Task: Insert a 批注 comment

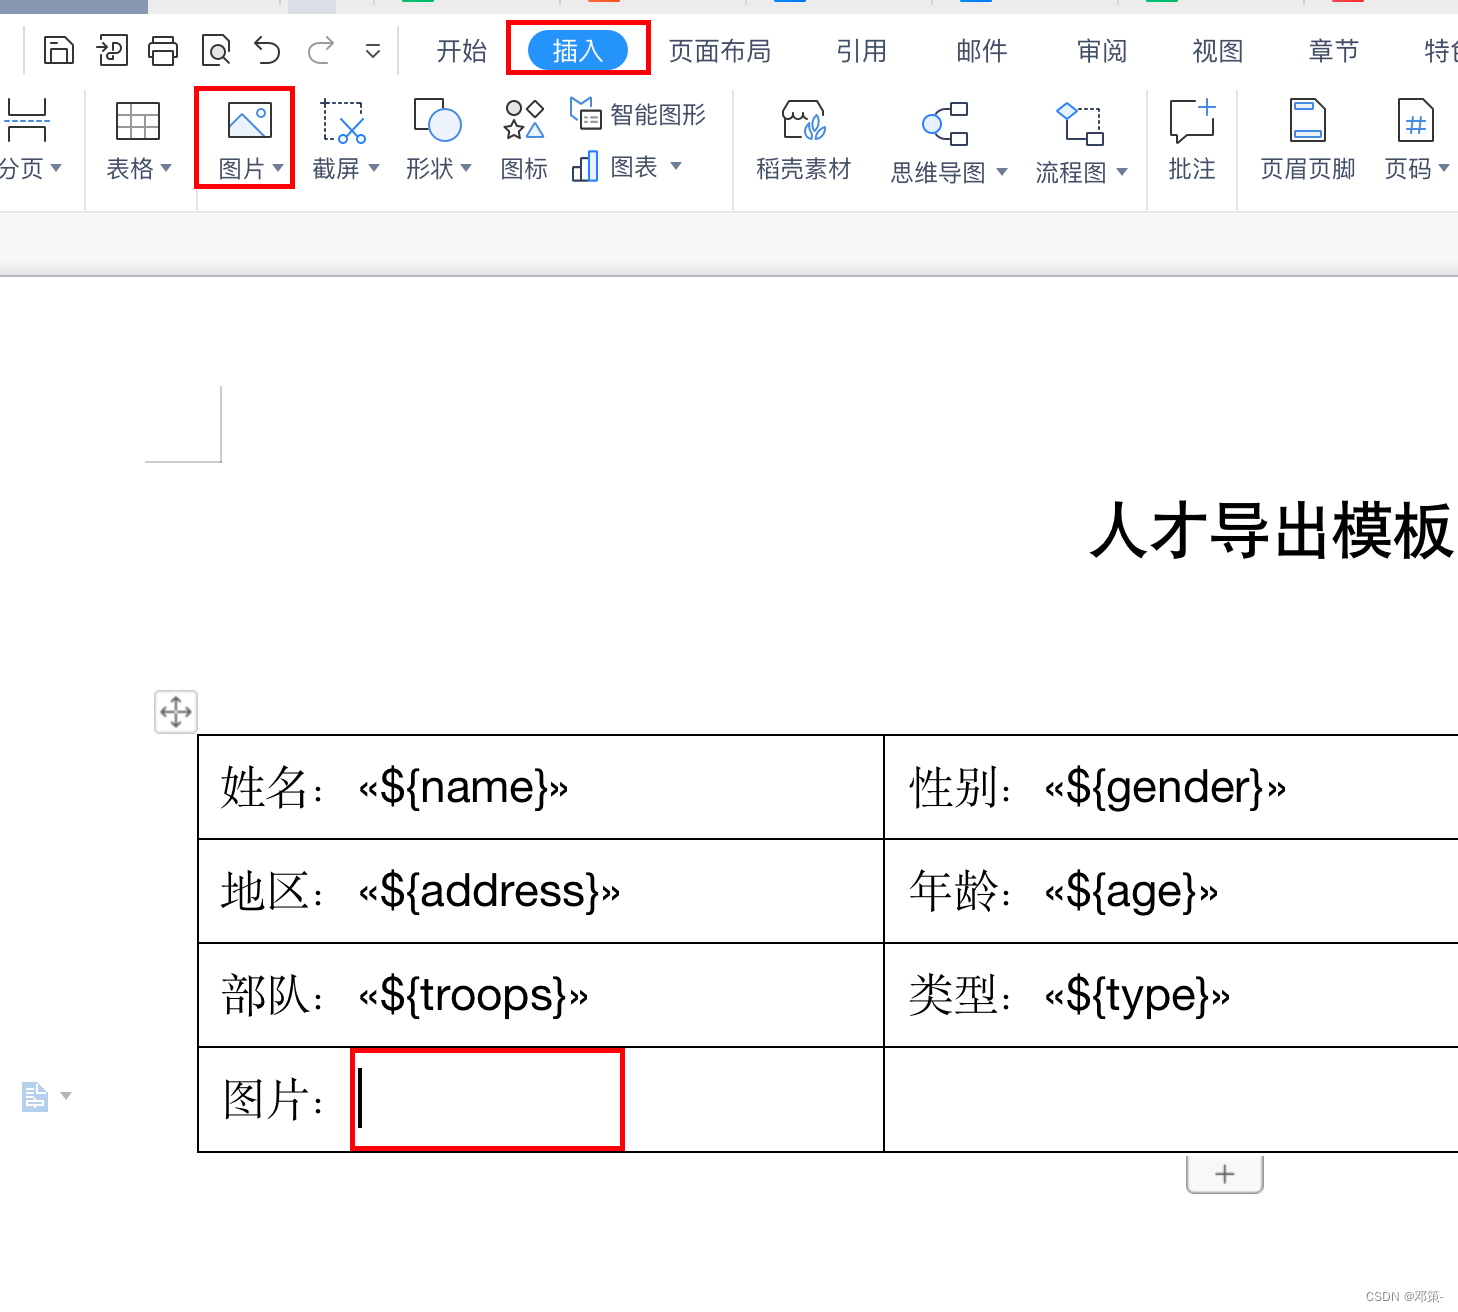Action: [1190, 140]
